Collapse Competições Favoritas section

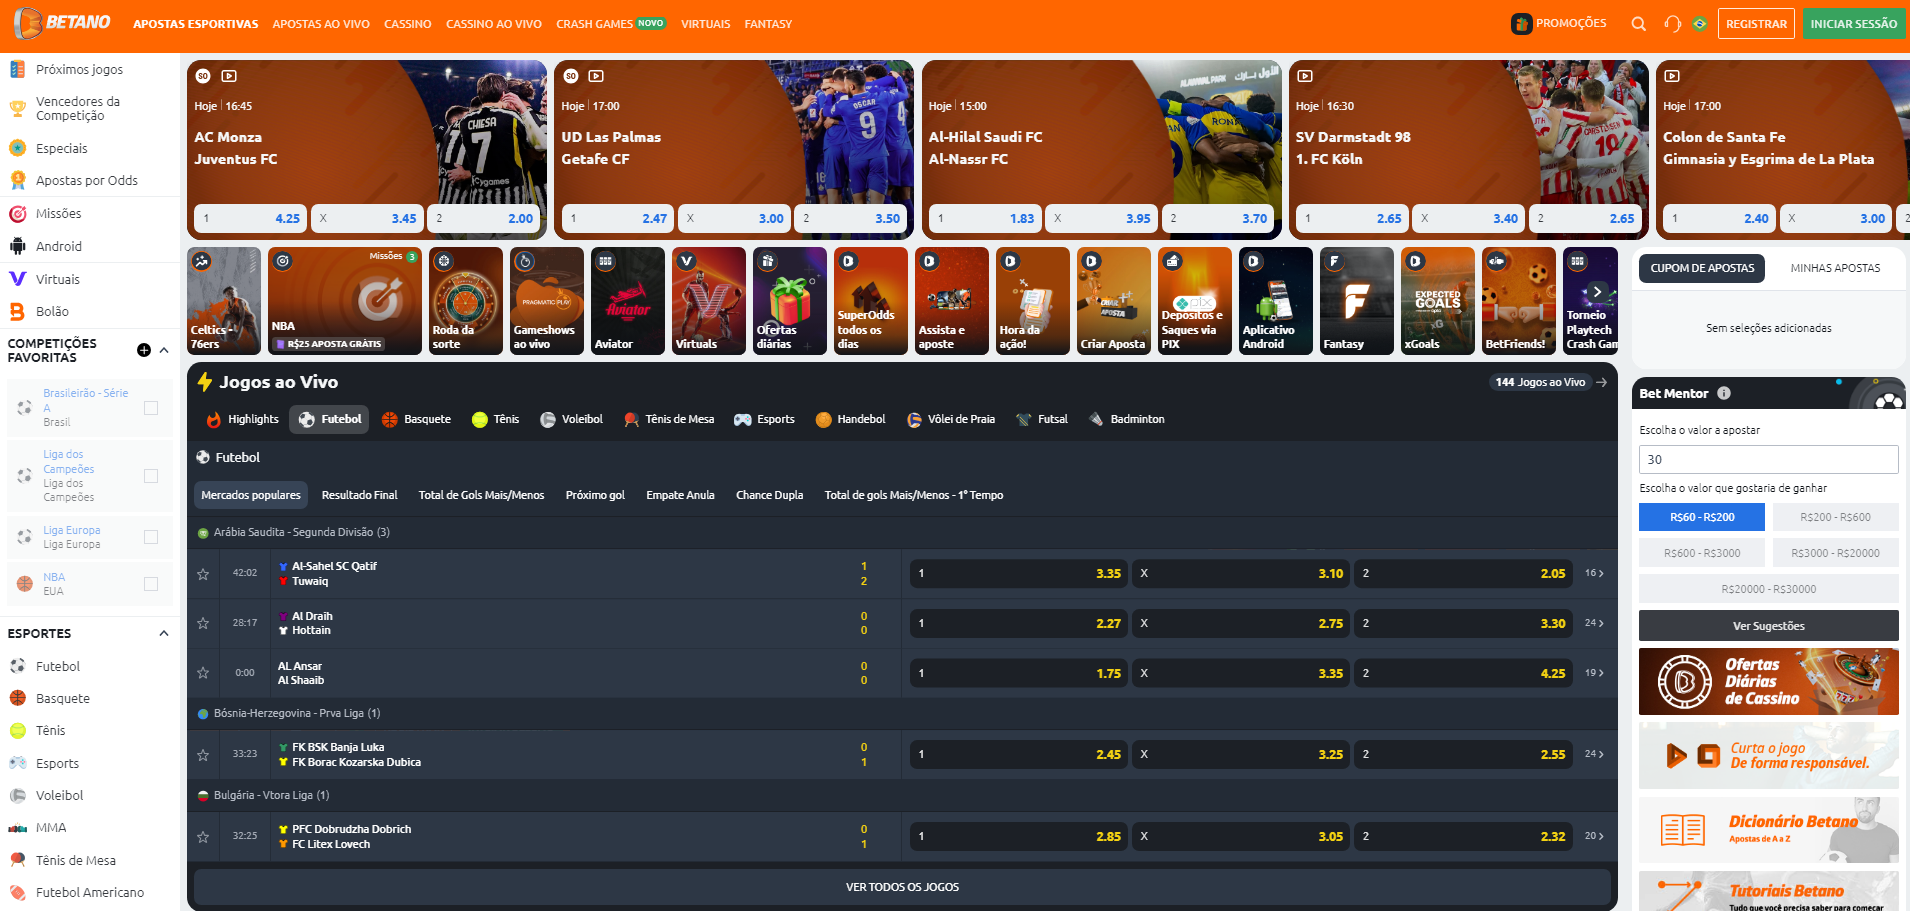tap(164, 350)
